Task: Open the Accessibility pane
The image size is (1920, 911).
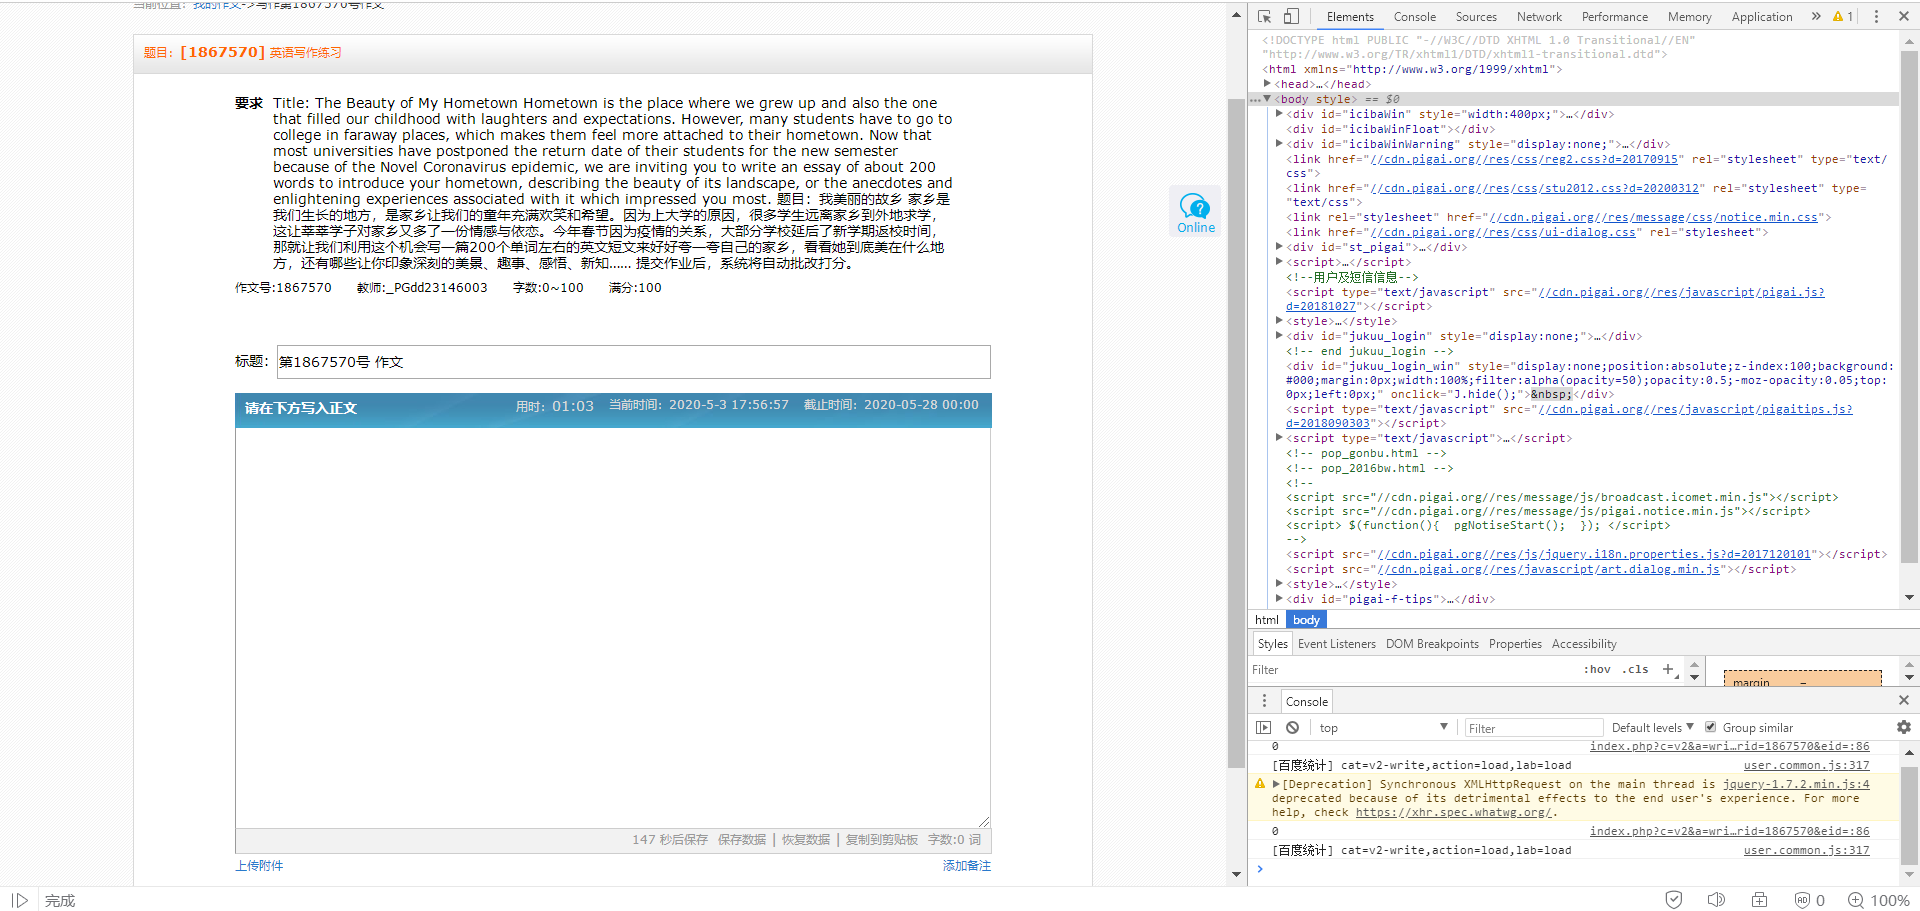Action: 1584,644
